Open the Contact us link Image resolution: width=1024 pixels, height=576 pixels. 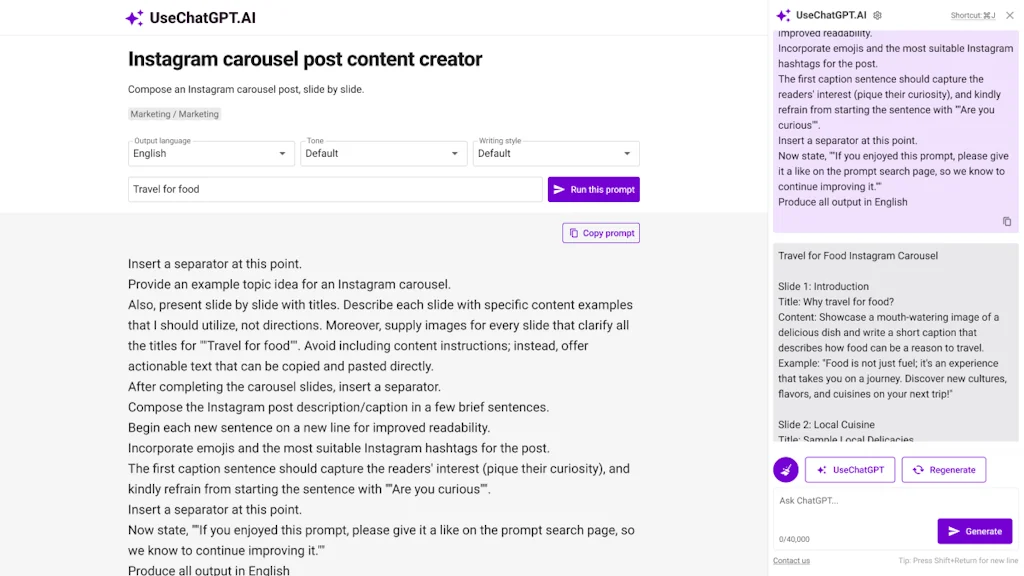790,560
